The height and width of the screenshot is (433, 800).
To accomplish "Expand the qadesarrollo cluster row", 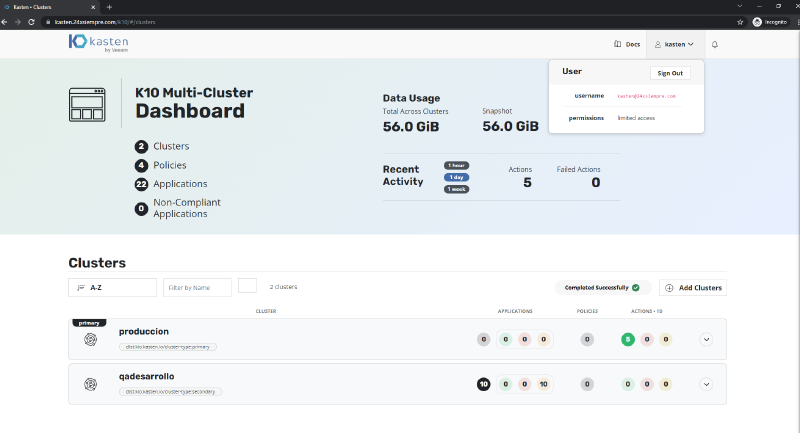I will 706,384.
